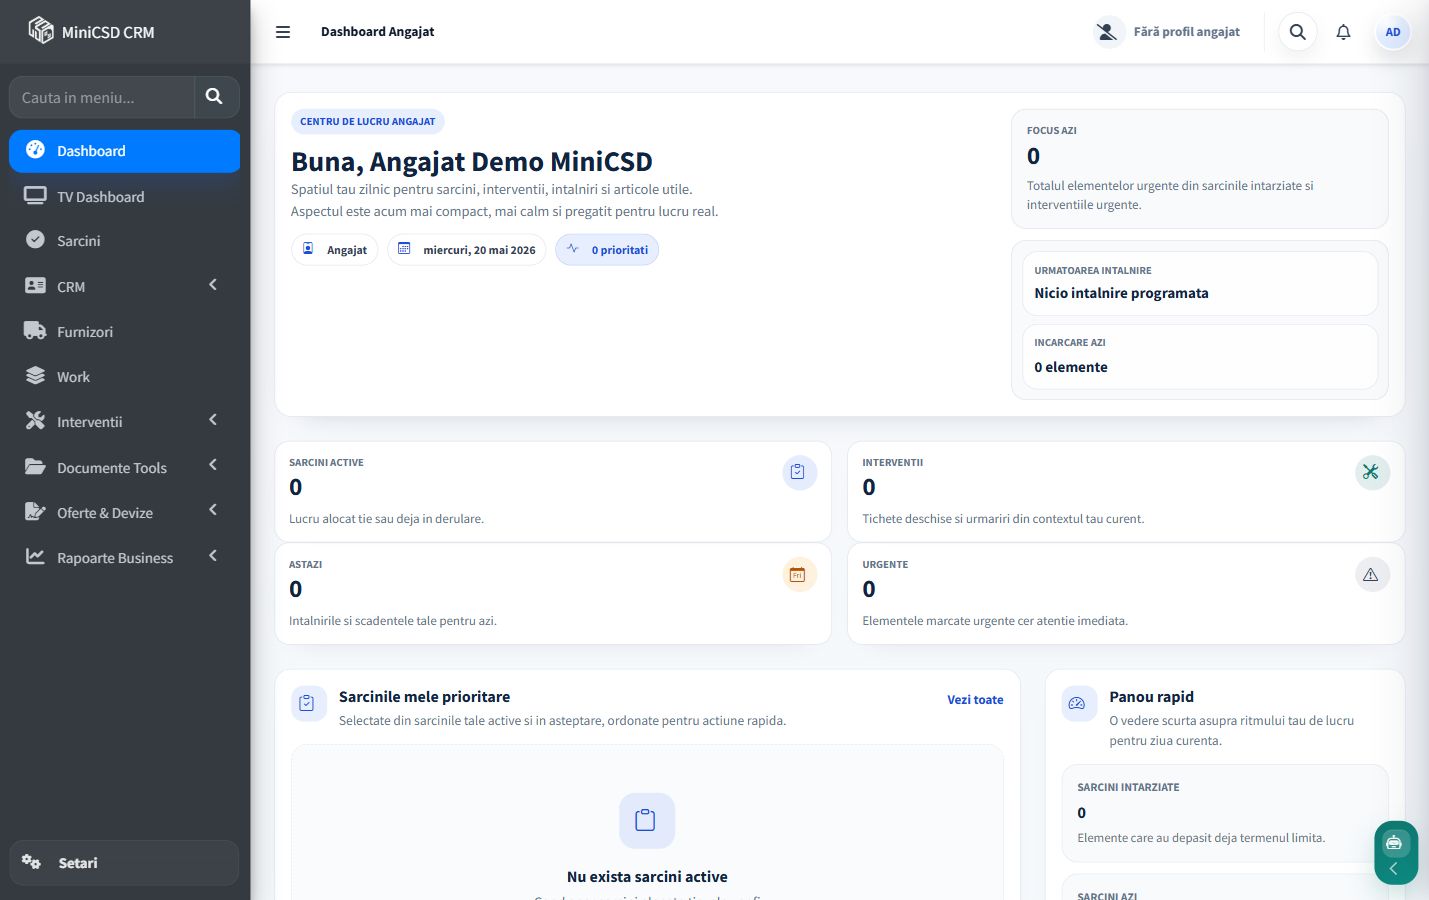Image resolution: width=1429 pixels, height=900 pixels.
Task: Follow the Vezi toate link
Action: click(975, 700)
